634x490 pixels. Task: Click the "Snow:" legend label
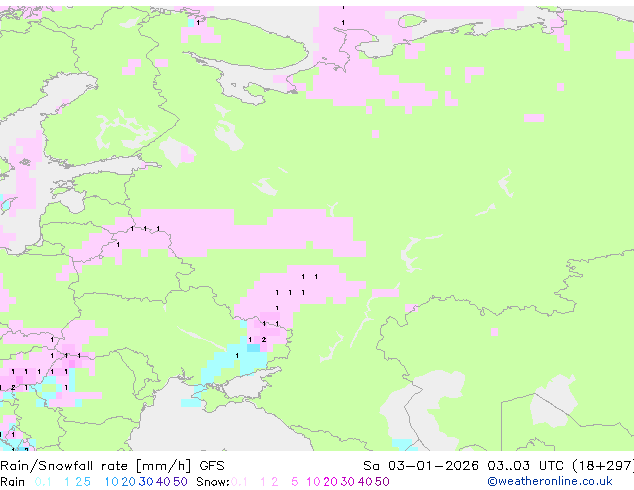213,482
